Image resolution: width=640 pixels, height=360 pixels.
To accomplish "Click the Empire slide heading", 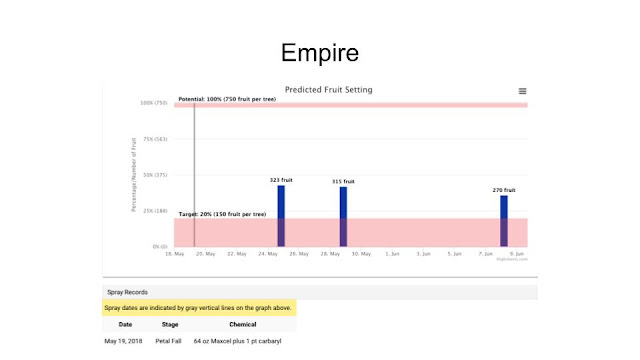I will point(320,53).
